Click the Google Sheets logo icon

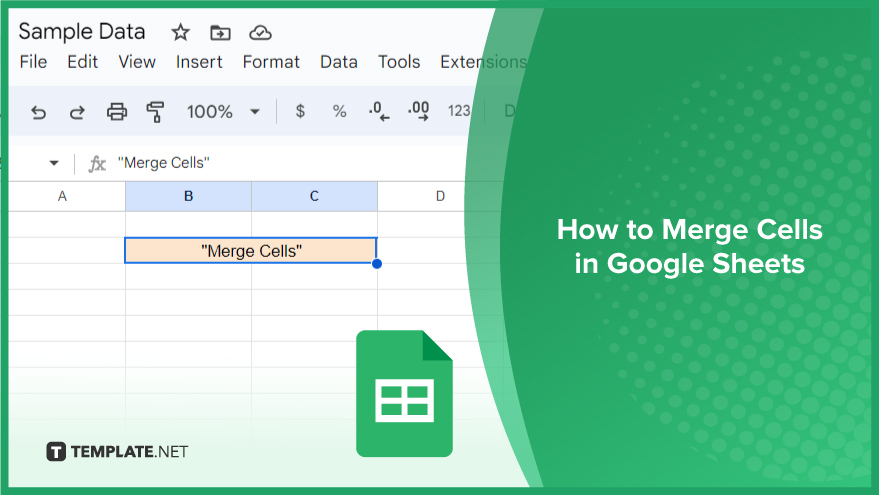[x=404, y=394]
